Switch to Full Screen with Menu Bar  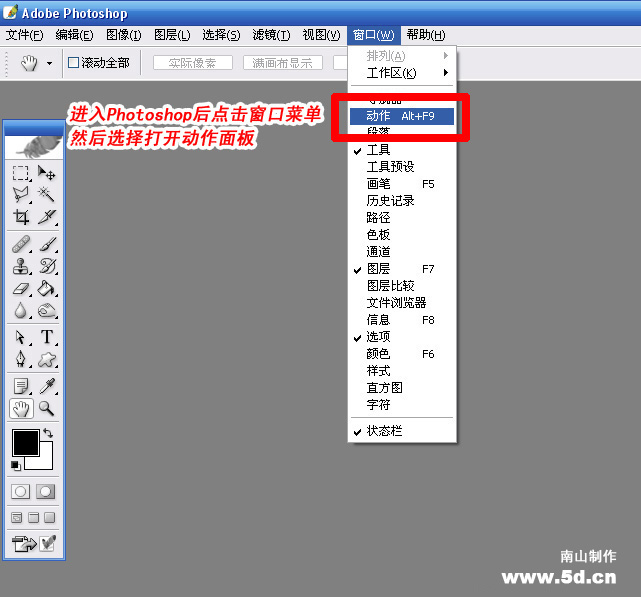[x=34, y=518]
